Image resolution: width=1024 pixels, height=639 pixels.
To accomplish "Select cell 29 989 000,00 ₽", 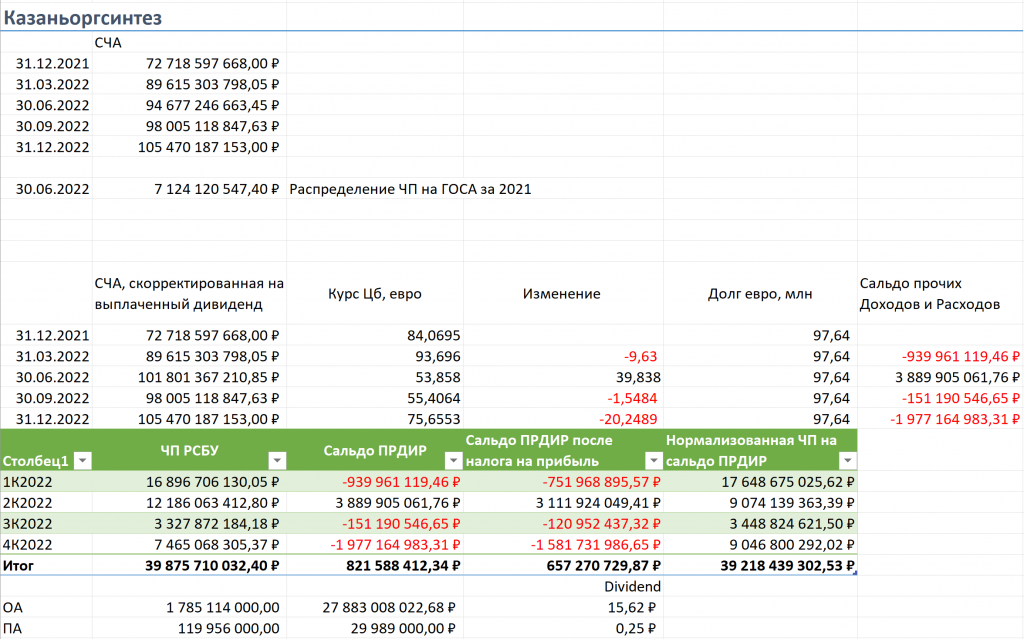I will tap(404, 628).
